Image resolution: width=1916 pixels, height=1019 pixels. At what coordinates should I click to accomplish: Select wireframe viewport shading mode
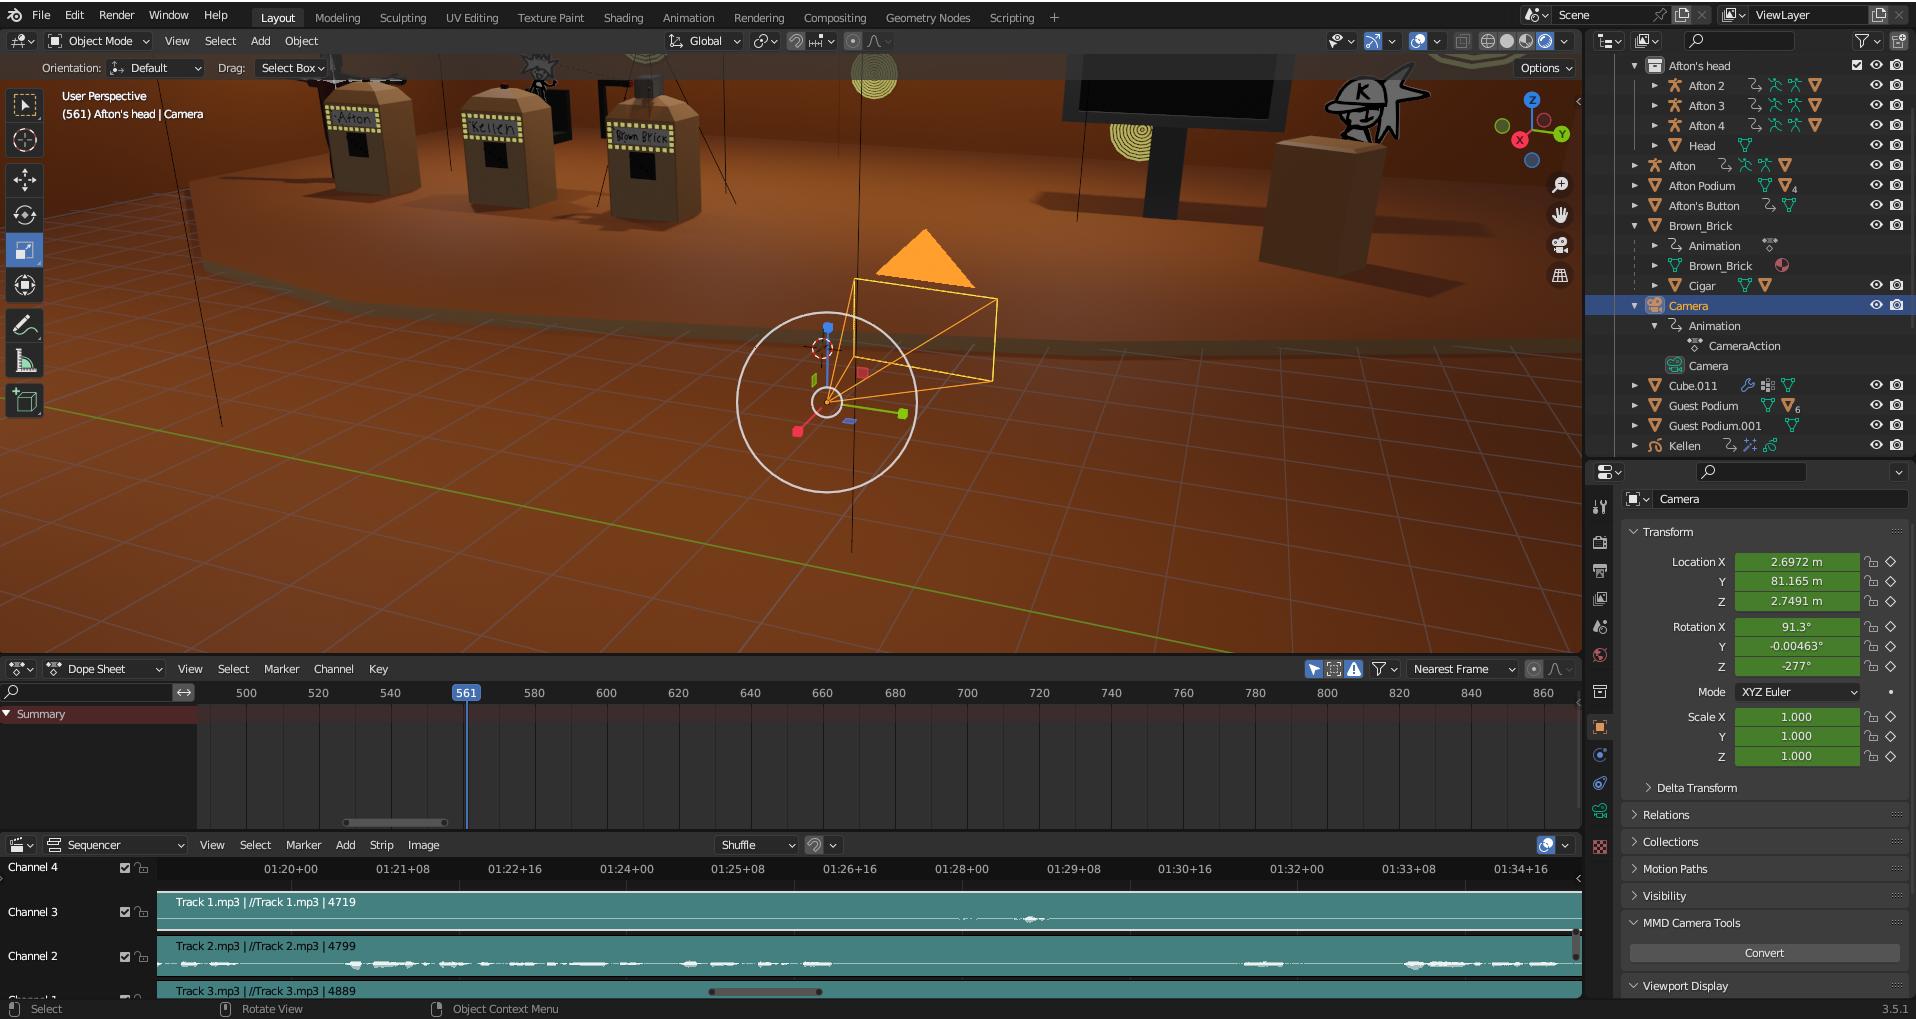coord(1488,41)
